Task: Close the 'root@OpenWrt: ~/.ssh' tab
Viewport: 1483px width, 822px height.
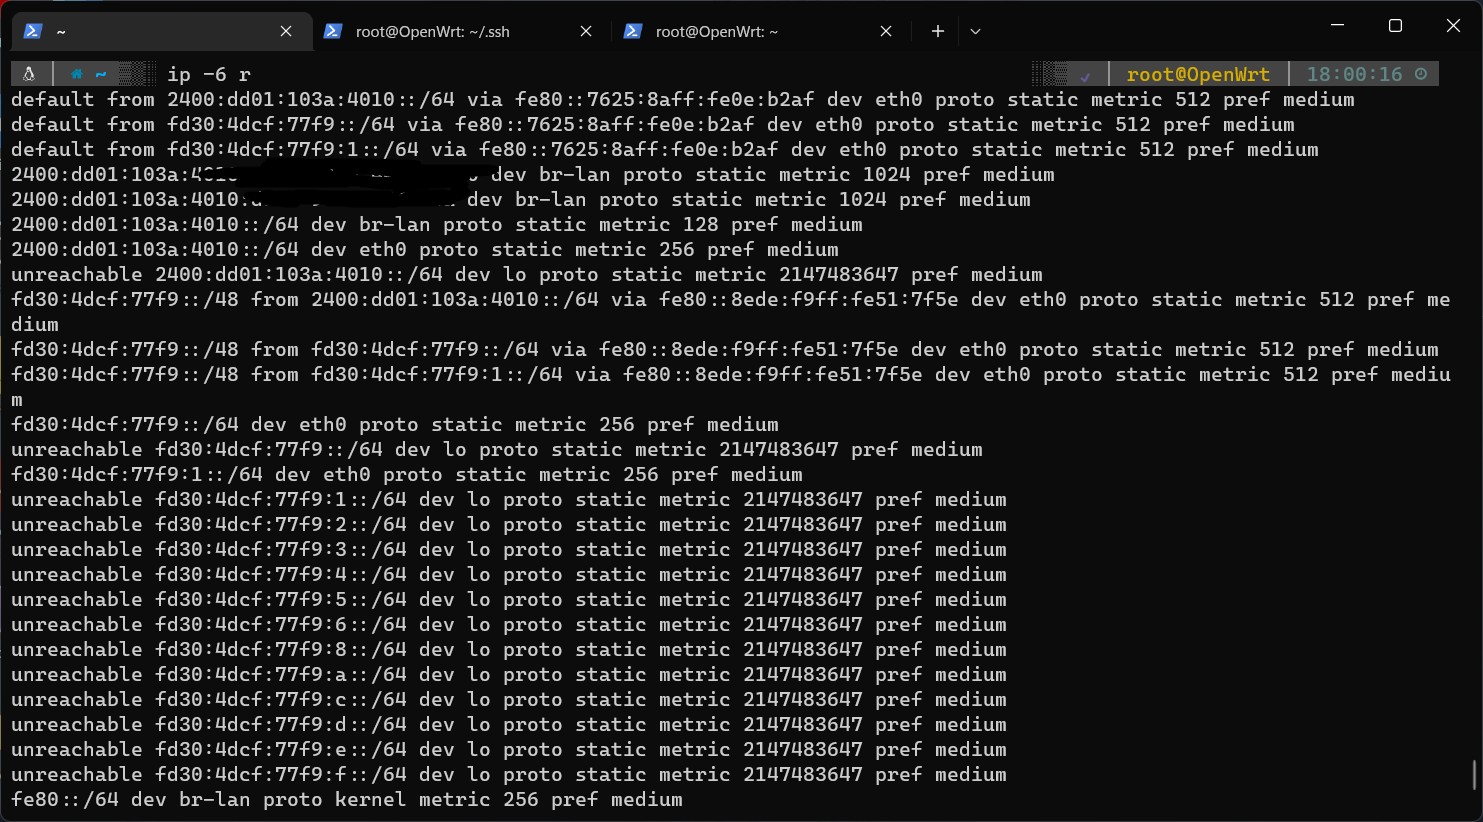Action: 586,31
